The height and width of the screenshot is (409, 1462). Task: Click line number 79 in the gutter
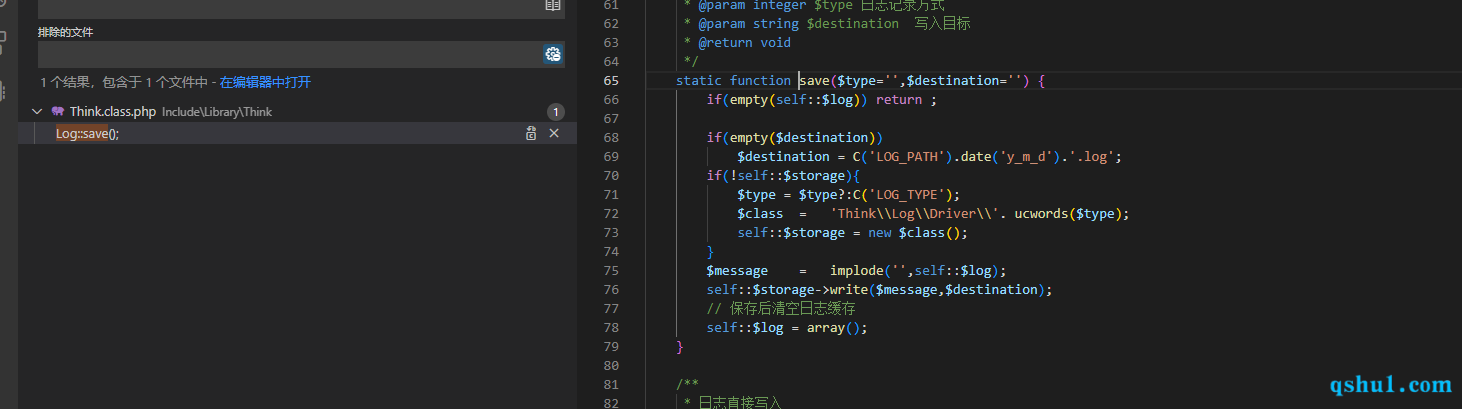coord(611,346)
